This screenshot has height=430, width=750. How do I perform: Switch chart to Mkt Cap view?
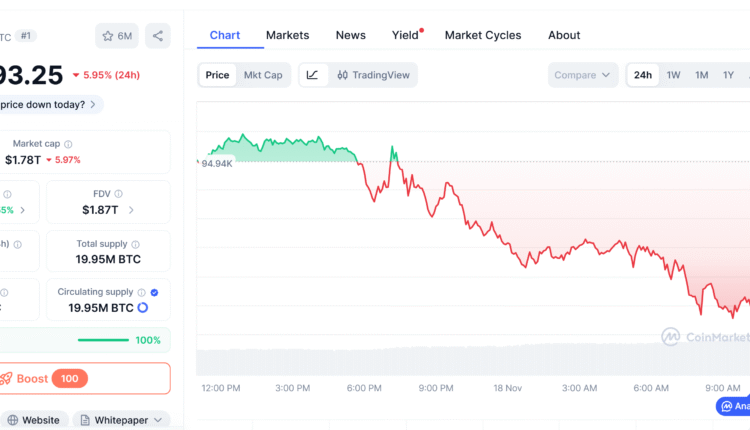tap(263, 75)
